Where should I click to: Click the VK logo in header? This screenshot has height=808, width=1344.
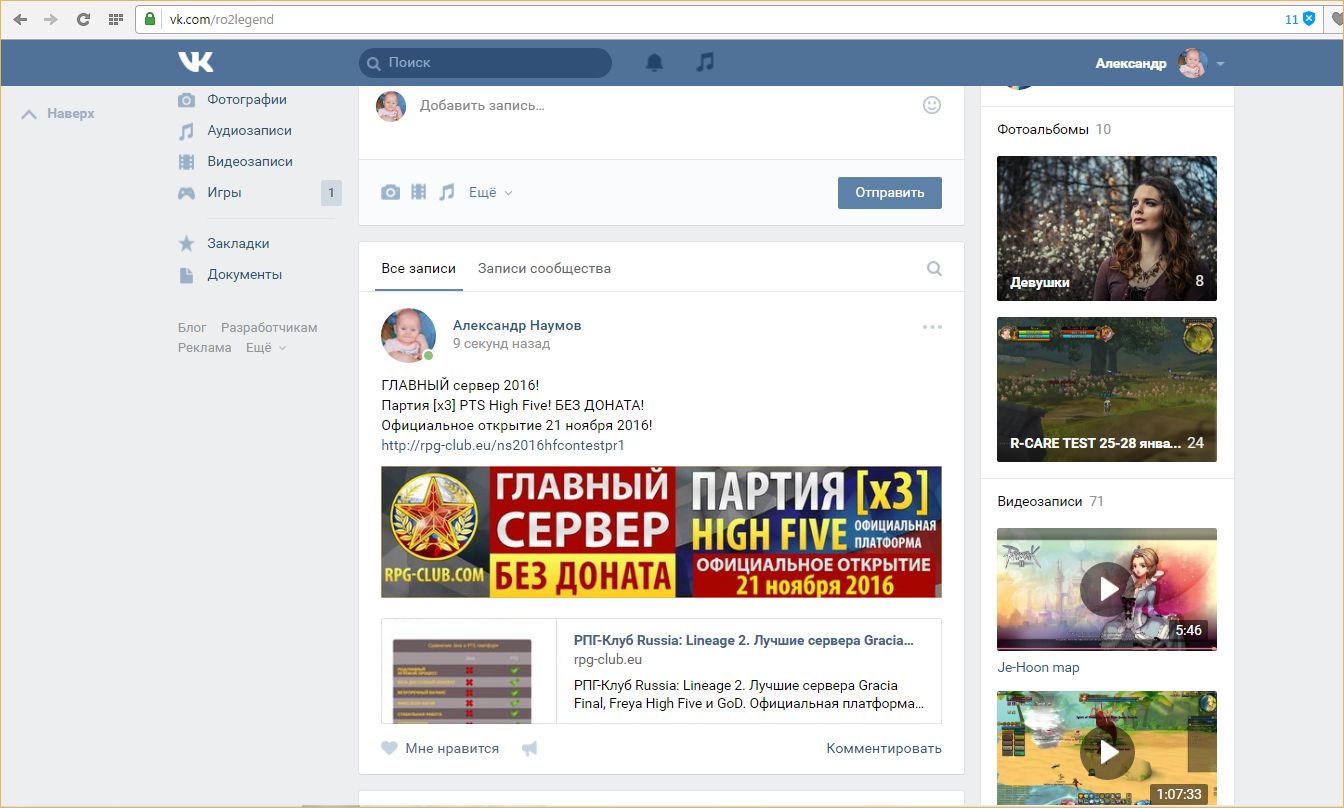196,62
